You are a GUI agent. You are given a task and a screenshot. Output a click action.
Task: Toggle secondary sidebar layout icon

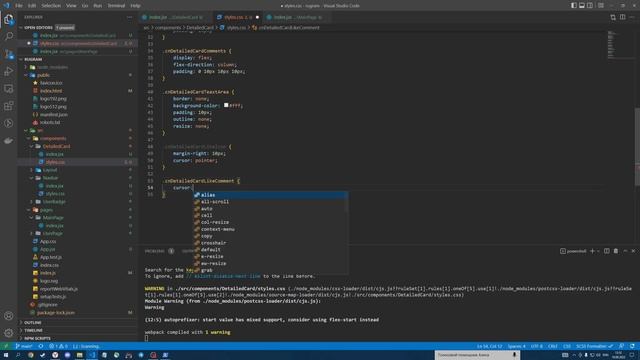(590, 6)
